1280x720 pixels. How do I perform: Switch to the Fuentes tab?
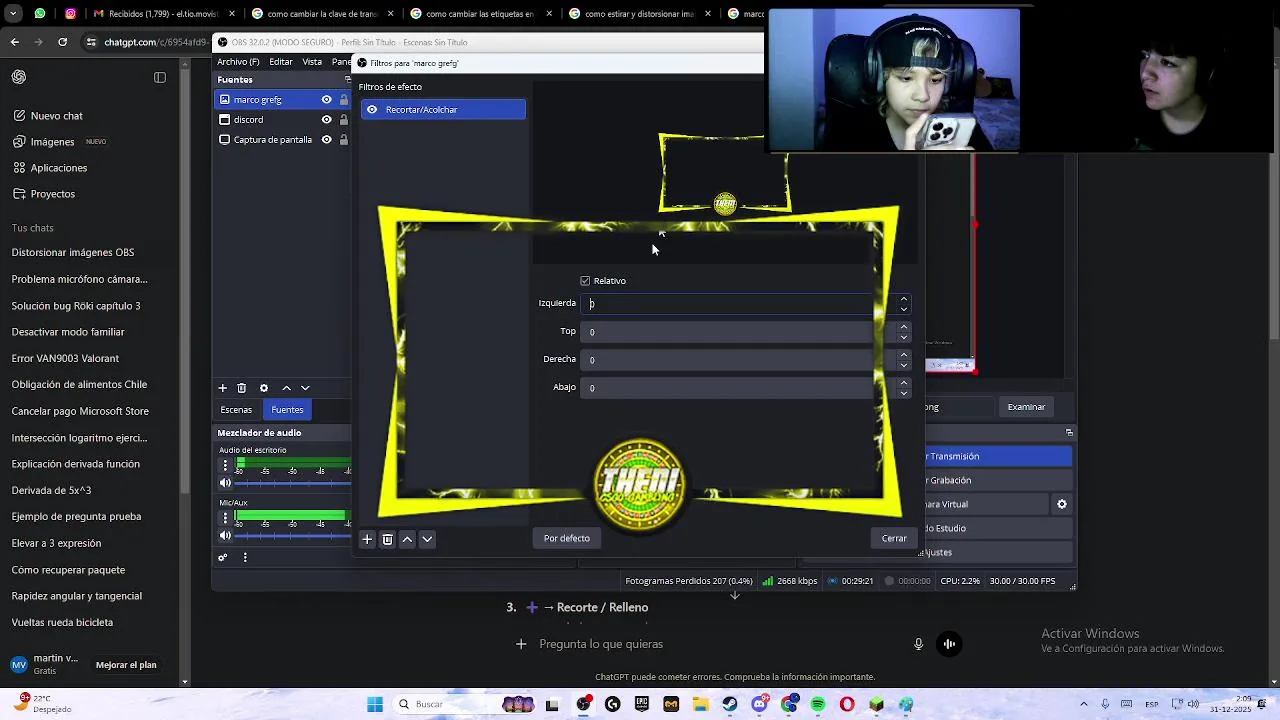(x=287, y=410)
